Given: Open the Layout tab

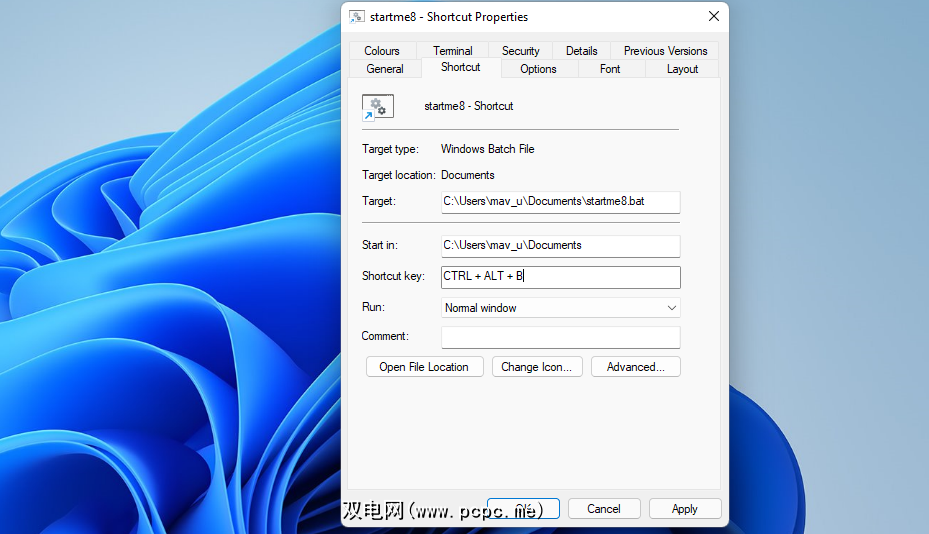Looking at the screenshot, I should pos(683,69).
